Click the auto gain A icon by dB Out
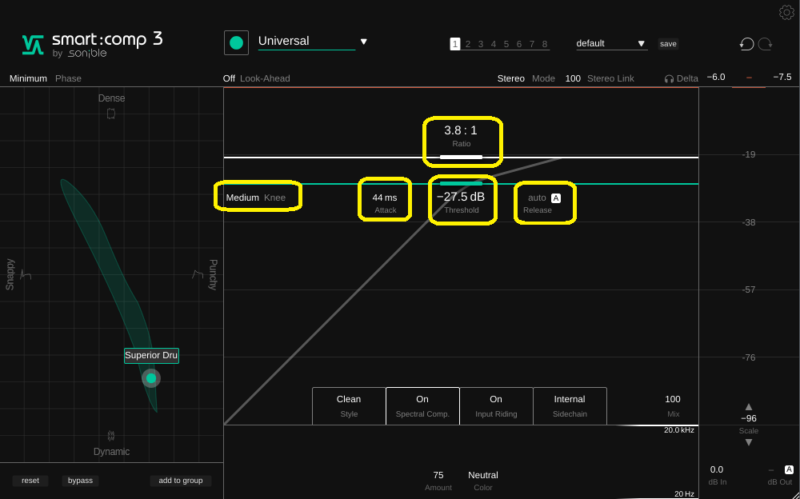 point(789,469)
